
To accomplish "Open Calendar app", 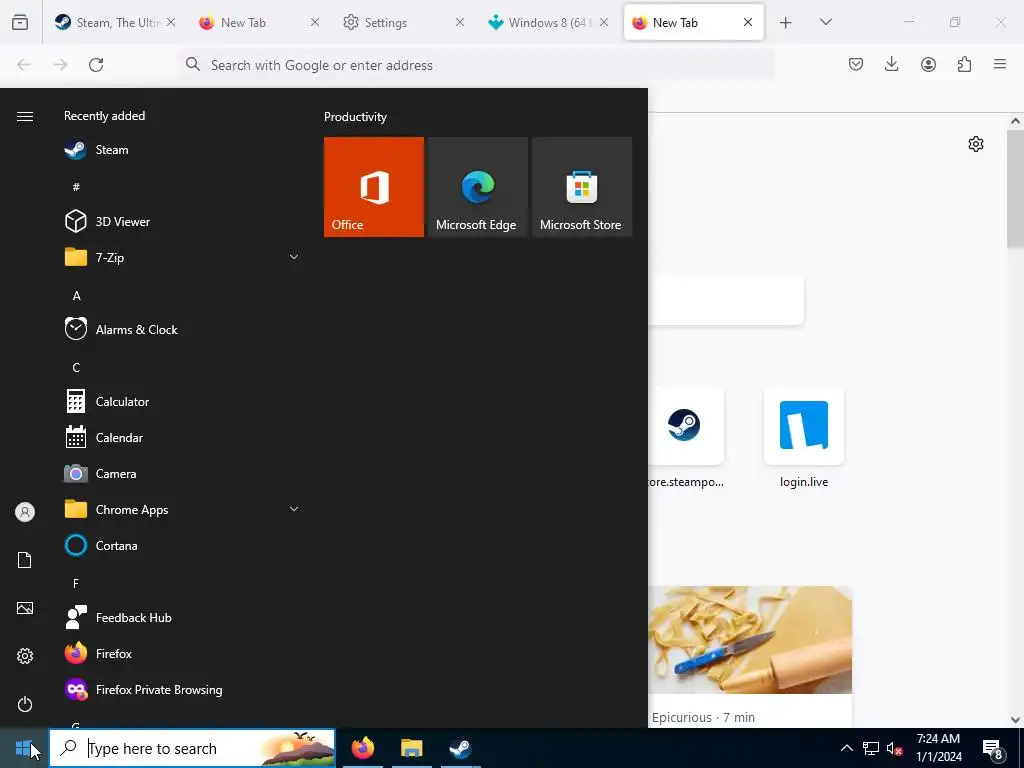I will tap(182, 438).
